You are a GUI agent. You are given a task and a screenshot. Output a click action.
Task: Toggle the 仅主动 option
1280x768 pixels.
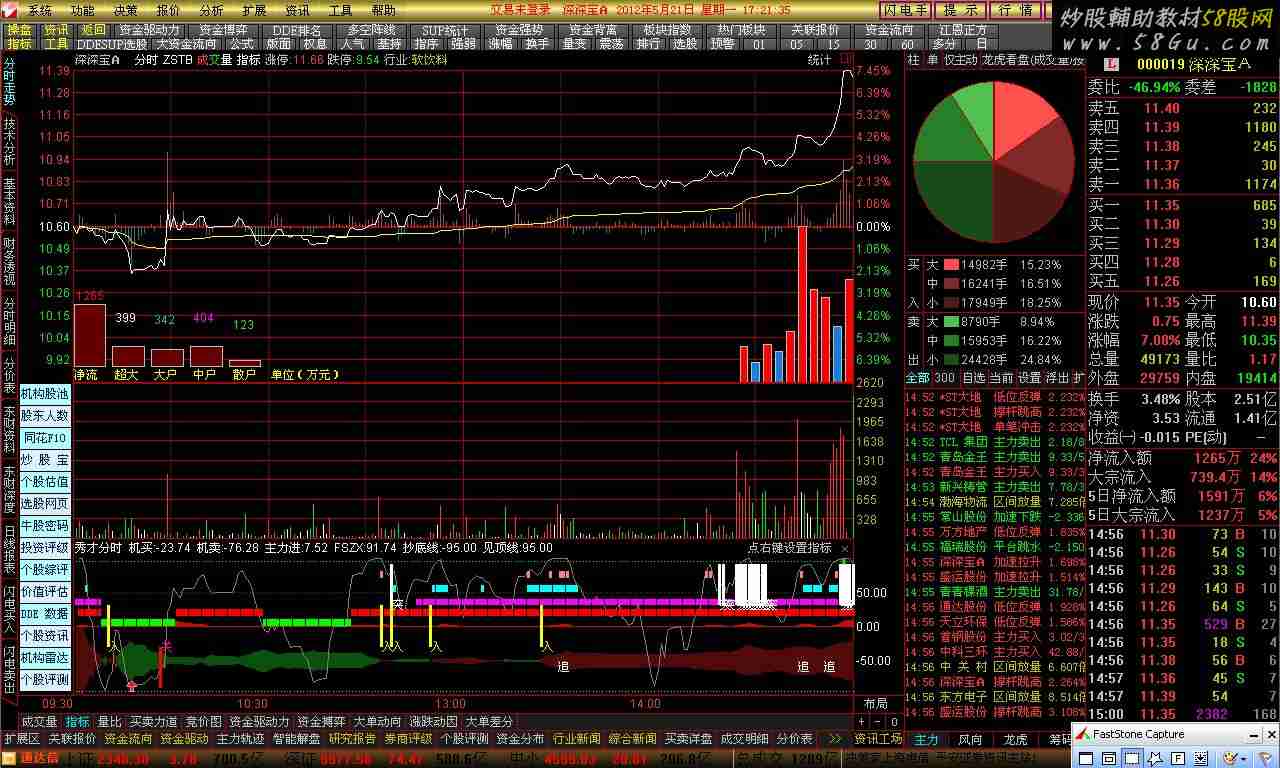coord(960,60)
